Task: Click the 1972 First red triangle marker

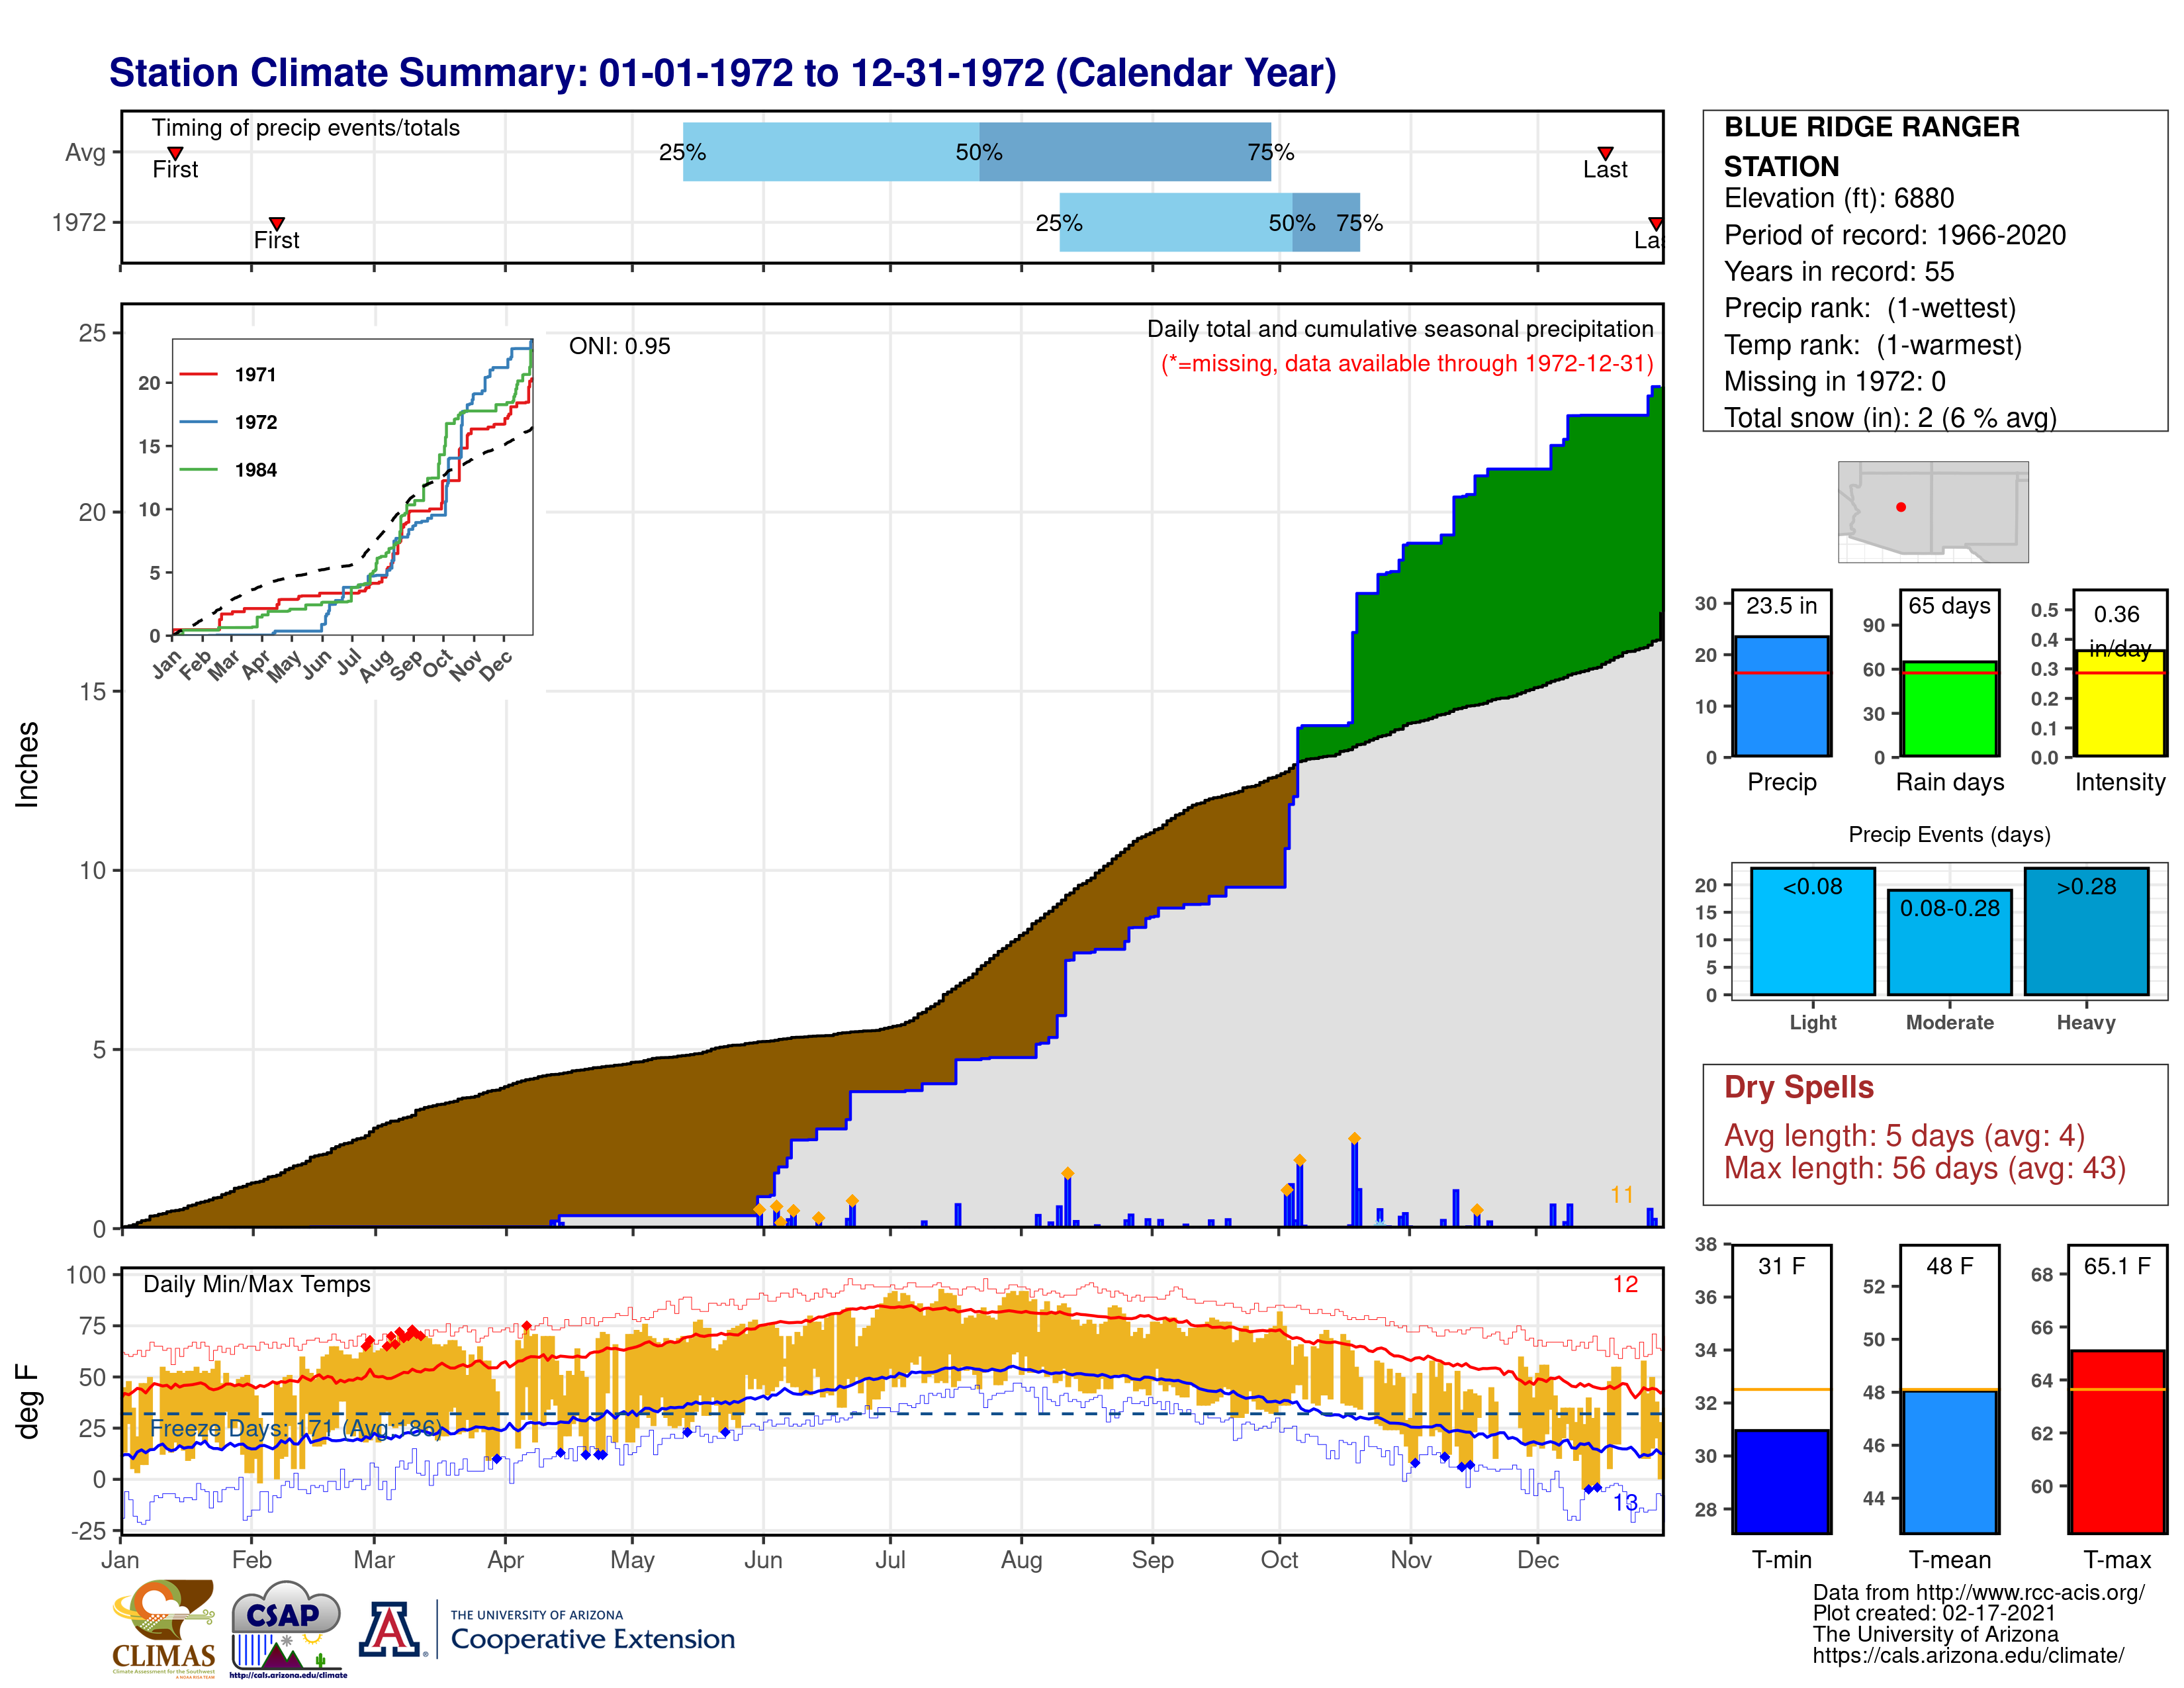Action: pos(277,223)
